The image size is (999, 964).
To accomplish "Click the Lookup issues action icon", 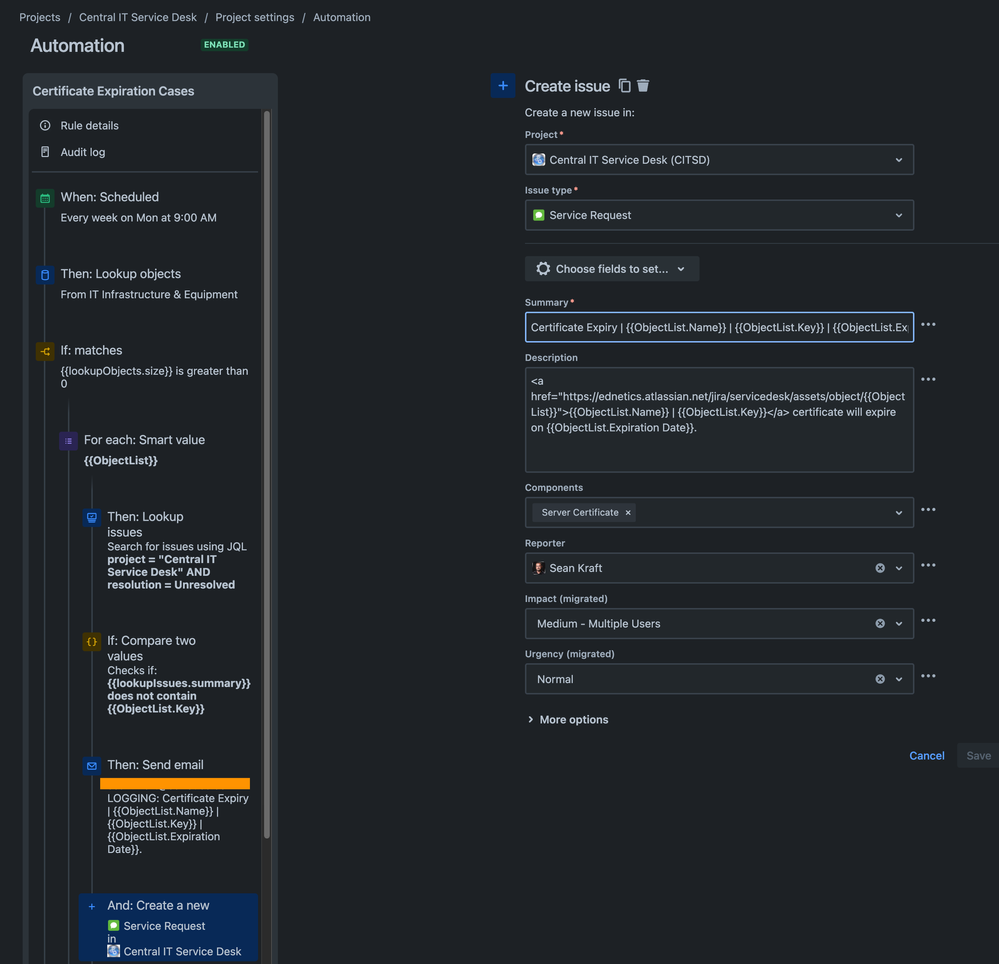I will point(92,517).
